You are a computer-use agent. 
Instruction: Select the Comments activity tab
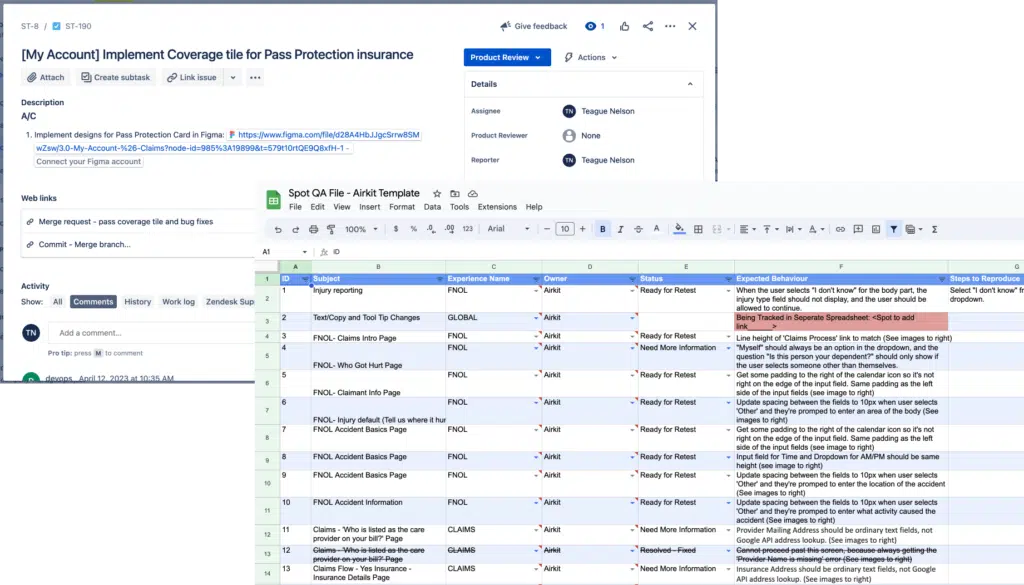tap(93, 302)
